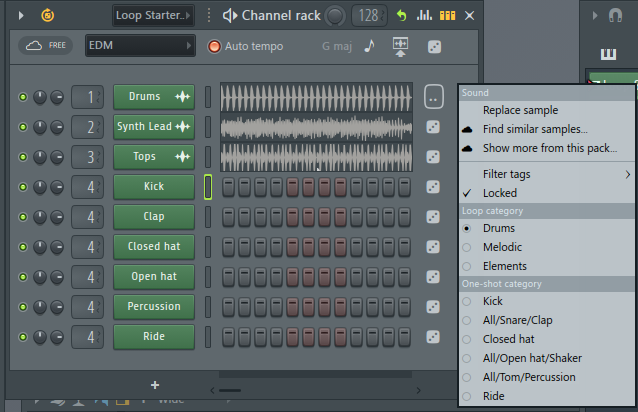
Task: Randomize the Kick channel dice
Action: tap(433, 187)
